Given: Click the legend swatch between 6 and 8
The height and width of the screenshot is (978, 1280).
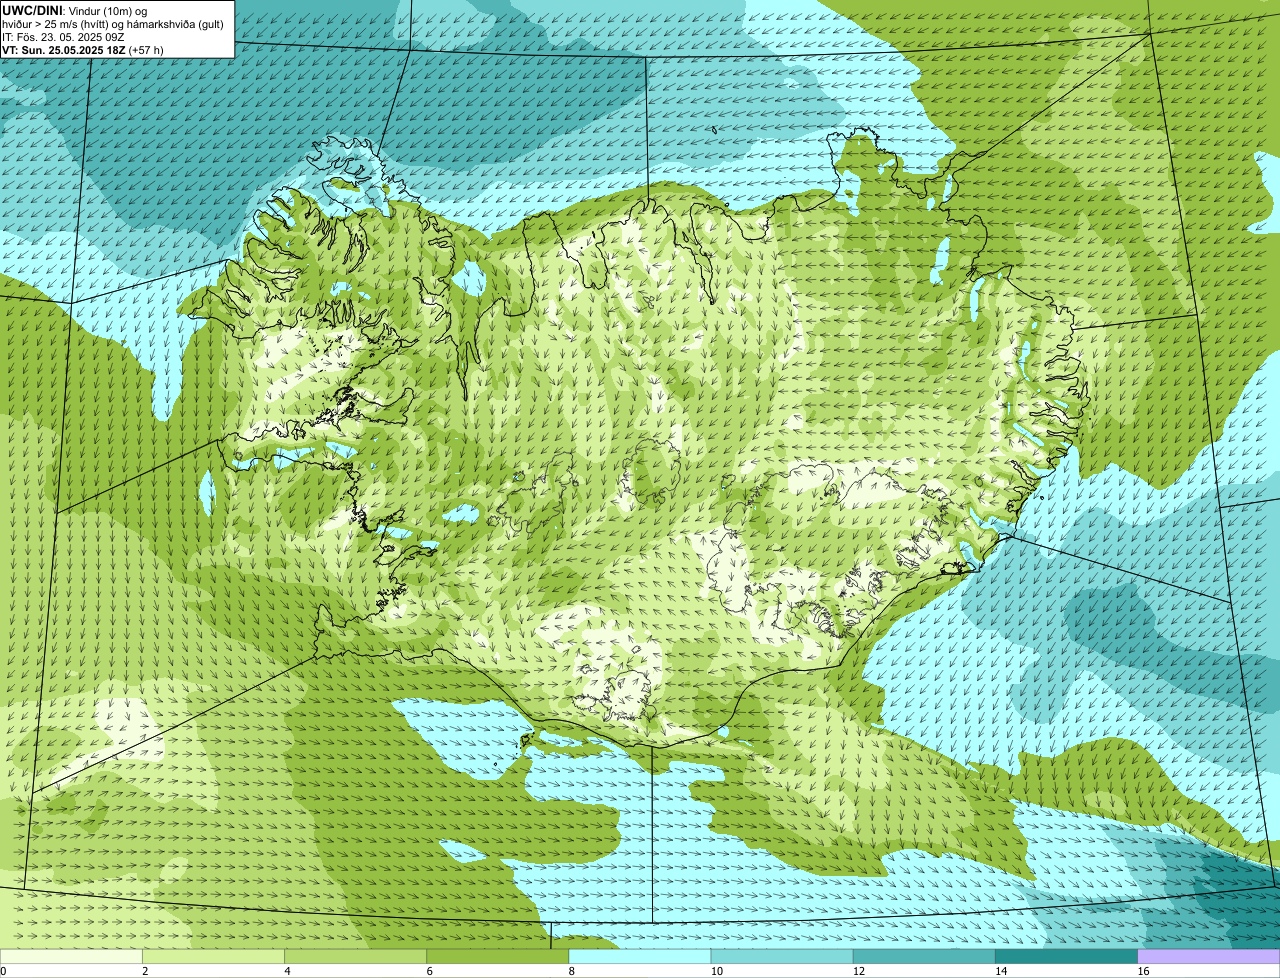Looking at the screenshot, I should click(497, 957).
